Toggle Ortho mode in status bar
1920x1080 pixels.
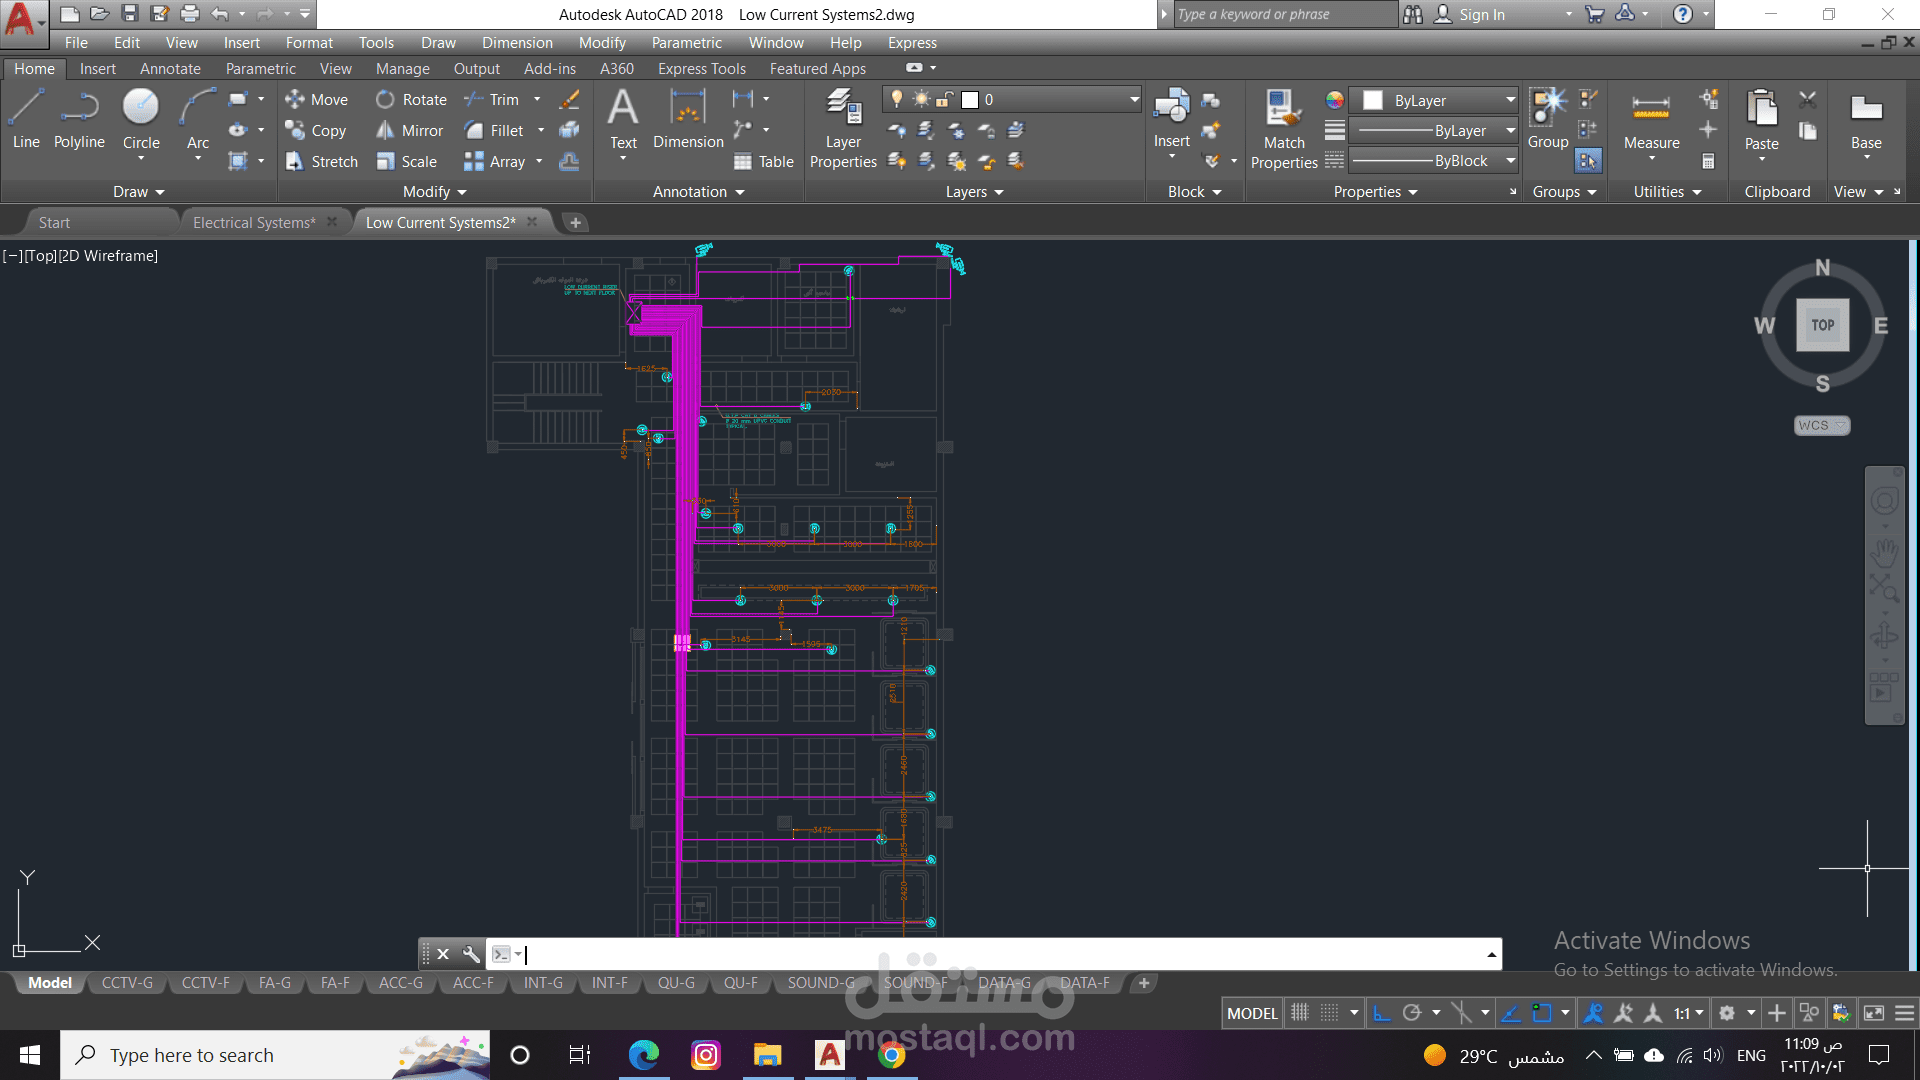click(1381, 1013)
